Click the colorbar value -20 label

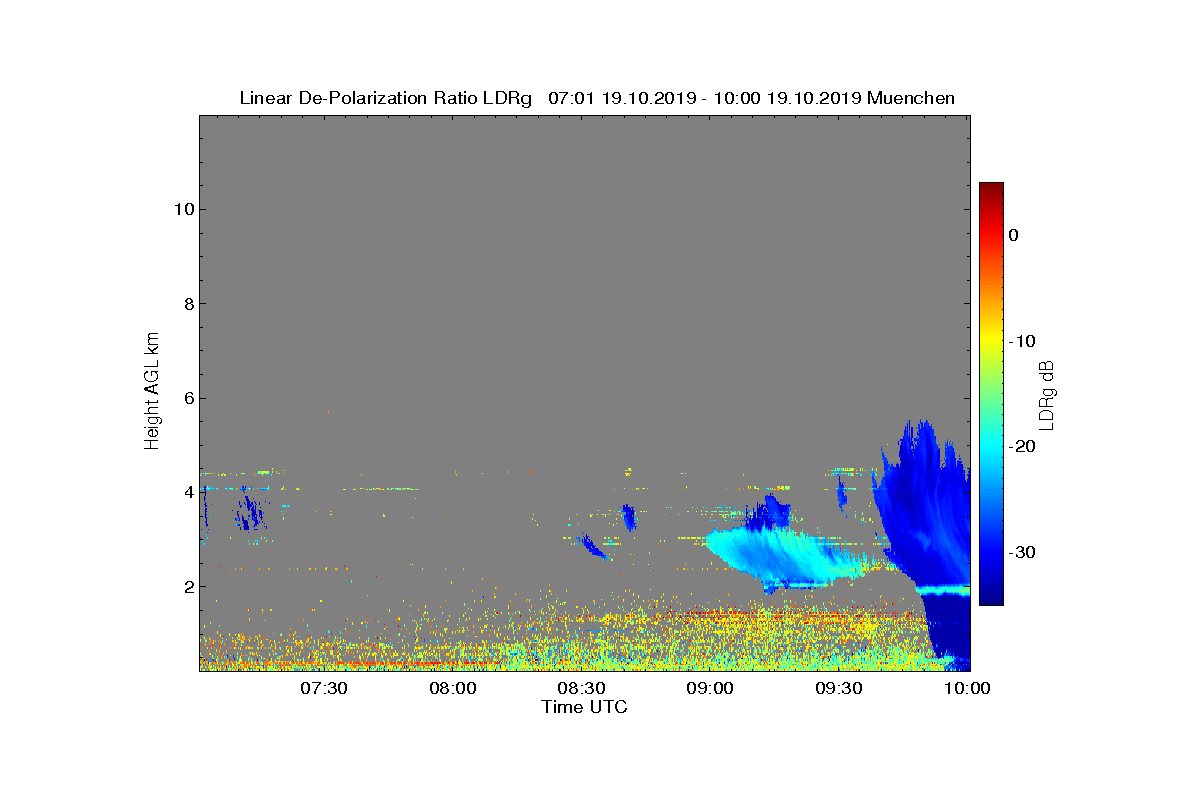click(1021, 447)
